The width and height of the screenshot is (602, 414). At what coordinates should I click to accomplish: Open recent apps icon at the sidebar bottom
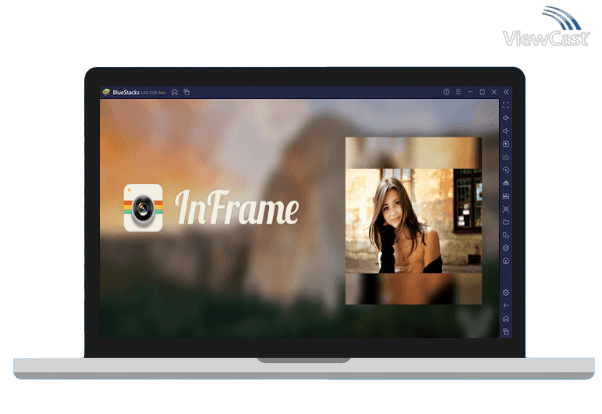(x=506, y=332)
